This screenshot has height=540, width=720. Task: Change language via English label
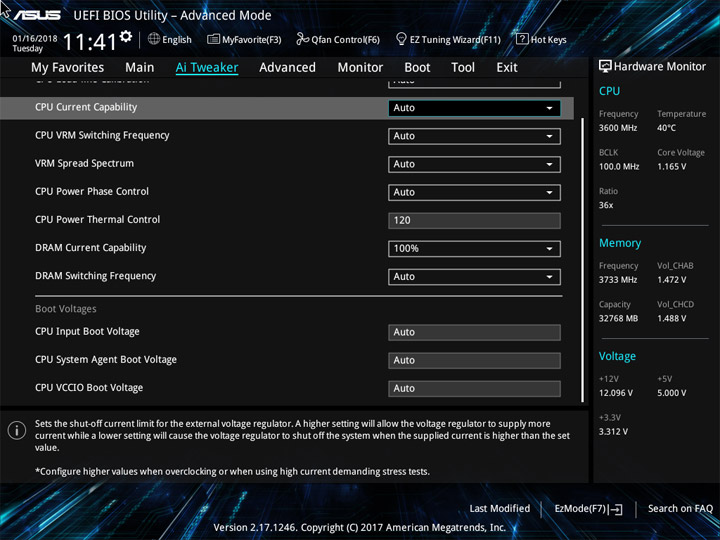[x=177, y=39]
